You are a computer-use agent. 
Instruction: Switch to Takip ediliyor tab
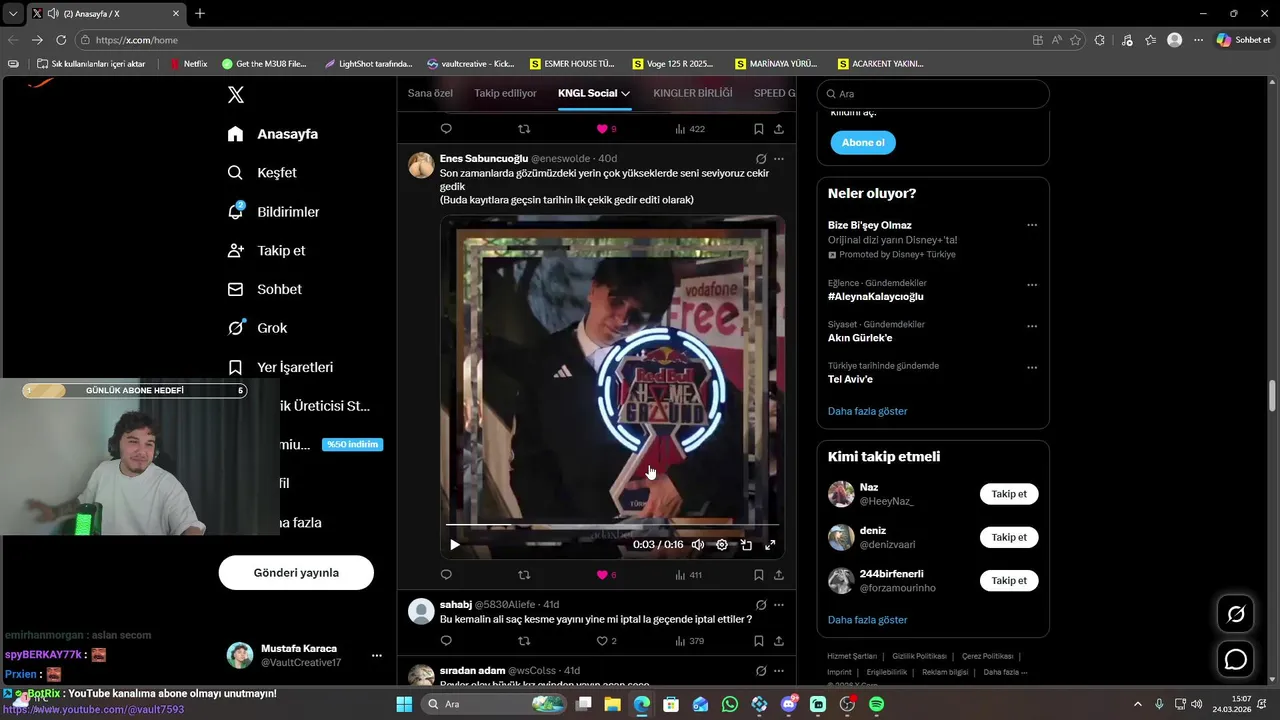pyautogui.click(x=505, y=93)
